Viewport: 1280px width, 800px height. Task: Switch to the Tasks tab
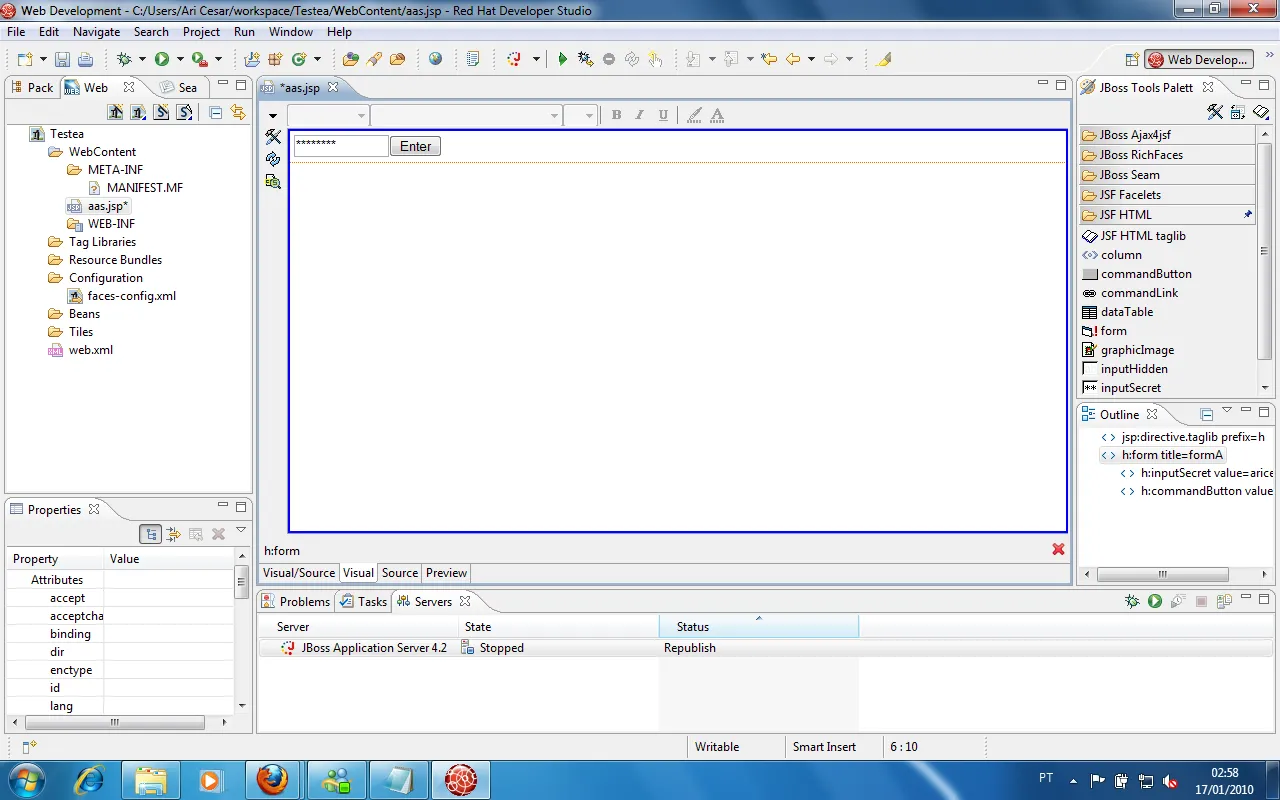[363, 601]
